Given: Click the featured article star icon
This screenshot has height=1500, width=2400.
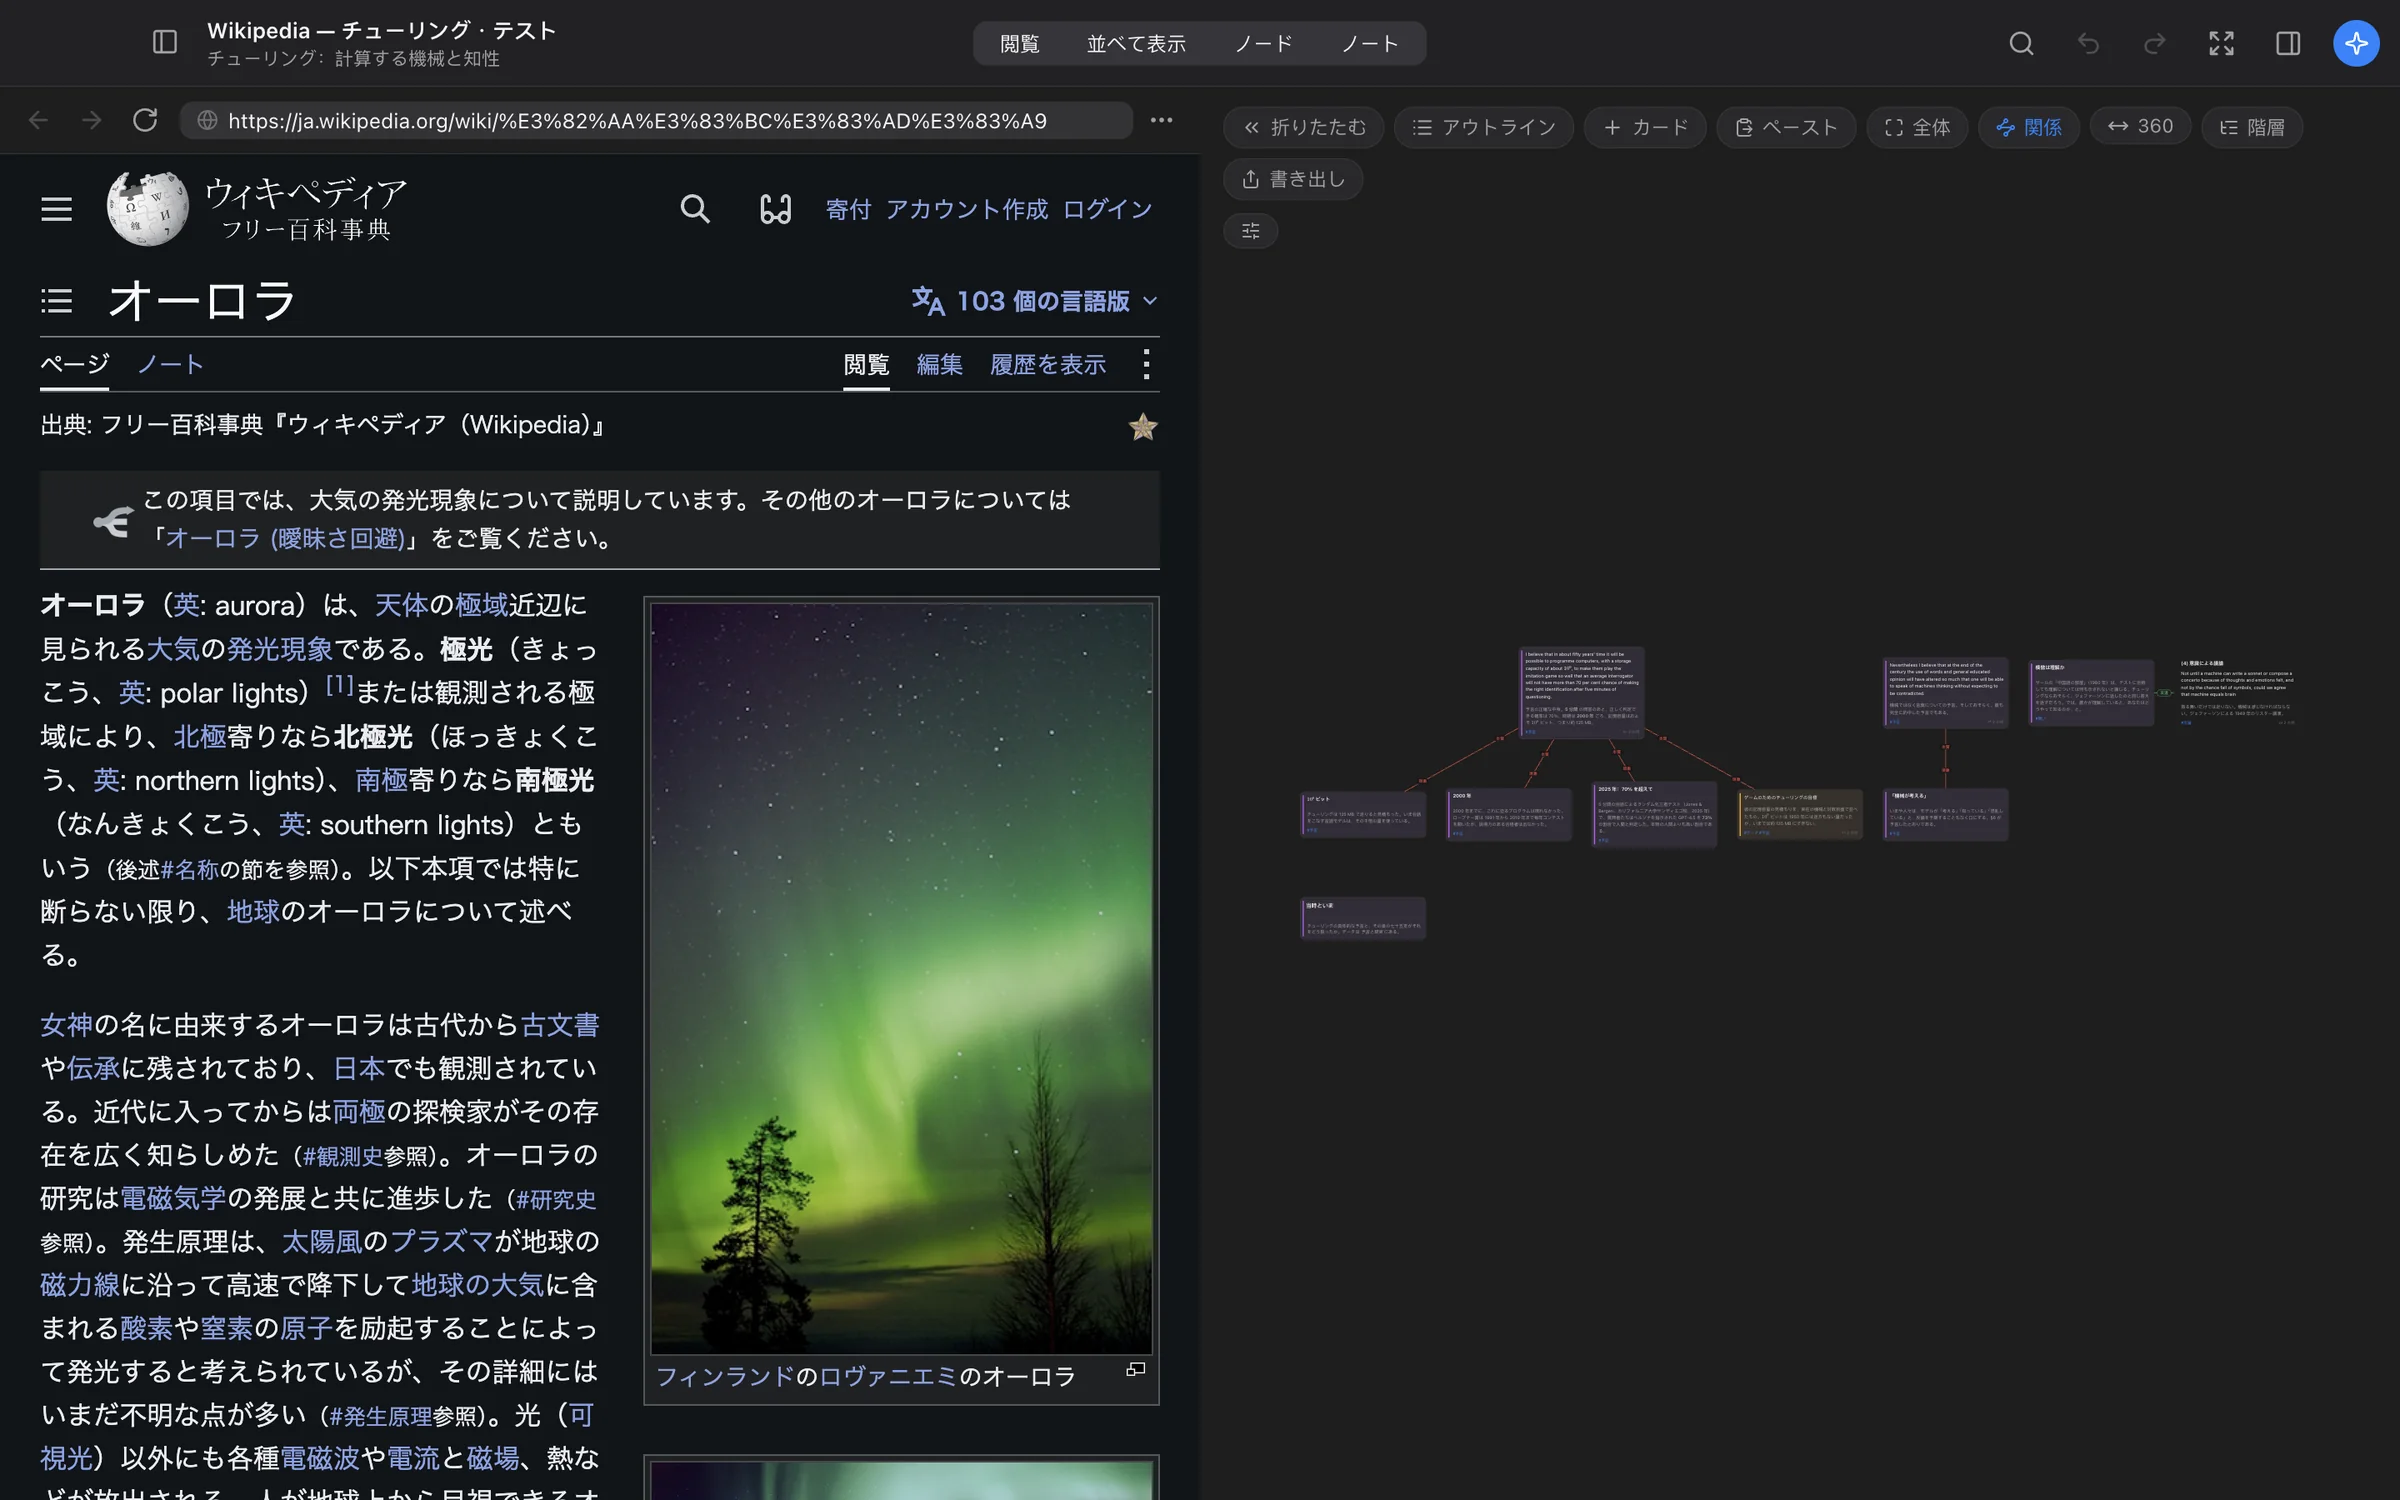Looking at the screenshot, I should (1143, 427).
